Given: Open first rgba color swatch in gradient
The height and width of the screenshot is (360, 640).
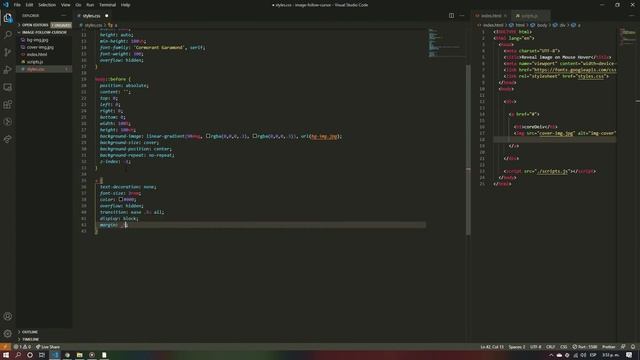Looking at the screenshot, I should click(x=208, y=136).
